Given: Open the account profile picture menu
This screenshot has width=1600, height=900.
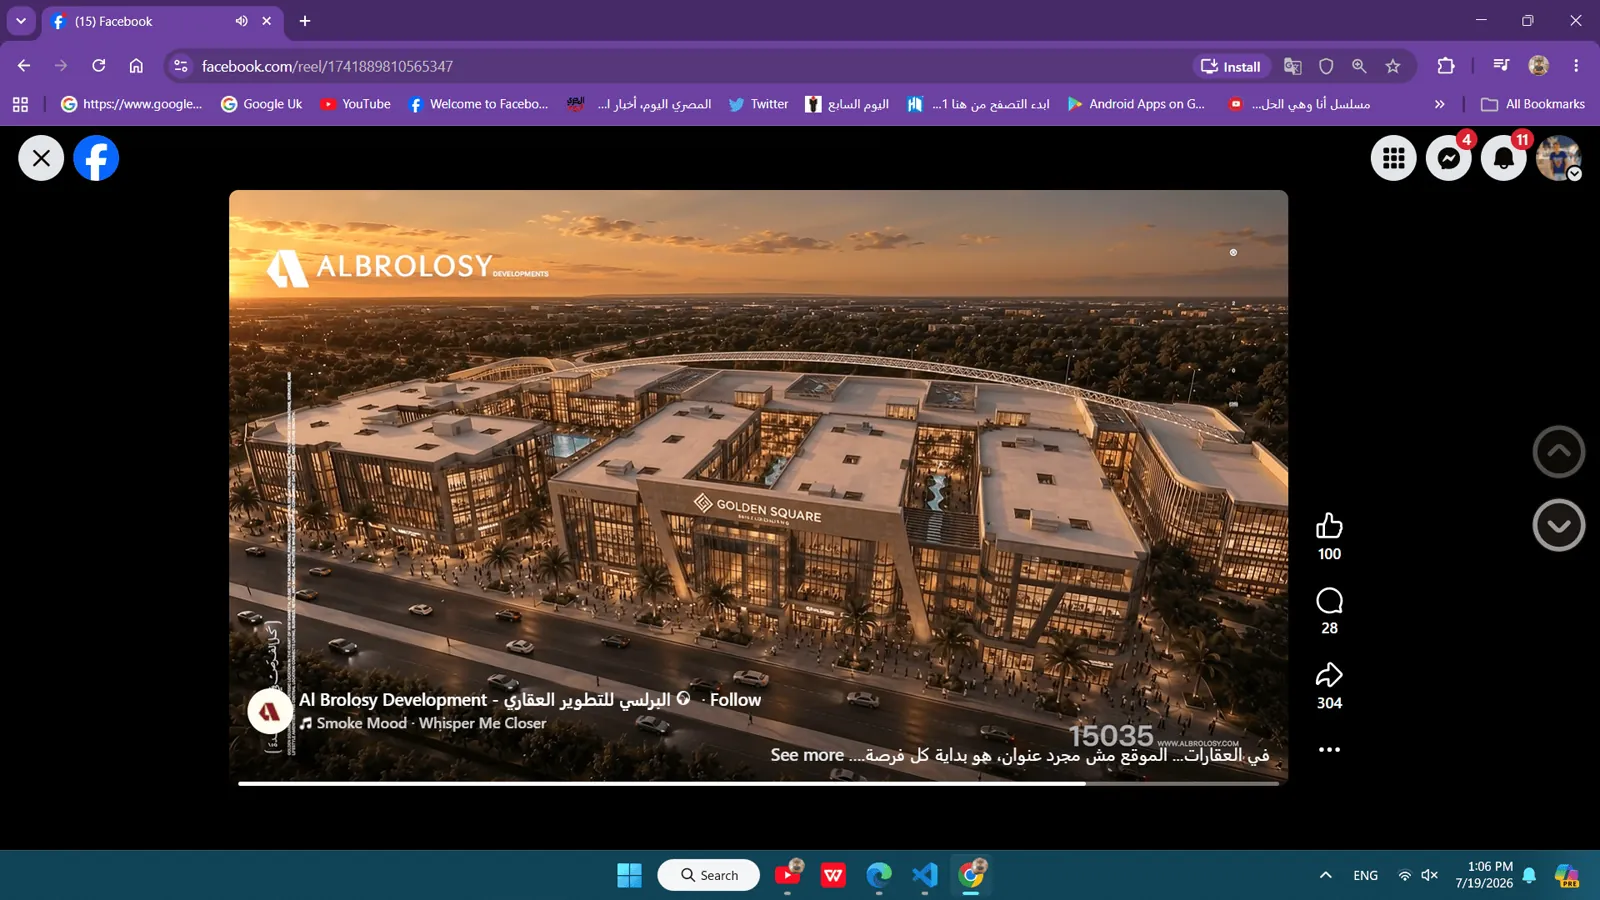Looking at the screenshot, I should (1558, 158).
